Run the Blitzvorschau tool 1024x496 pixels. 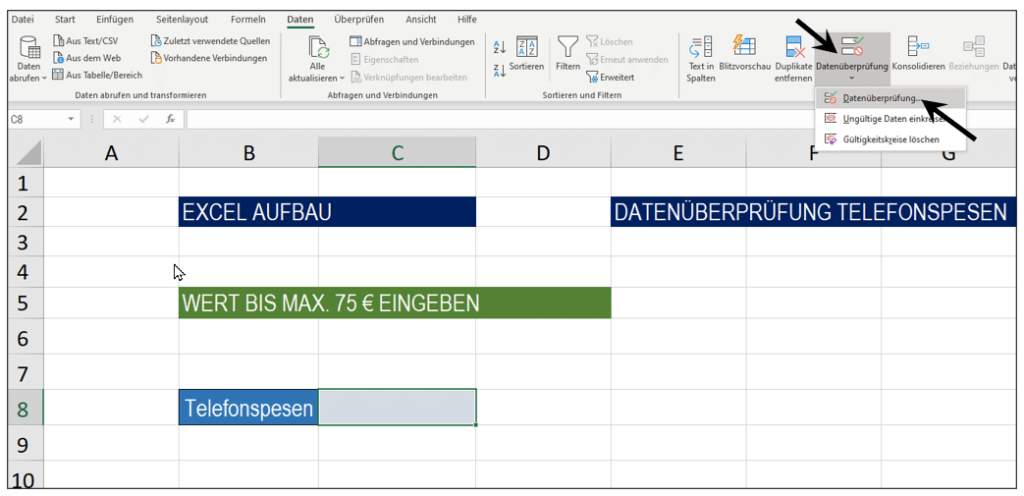[744, 54]
